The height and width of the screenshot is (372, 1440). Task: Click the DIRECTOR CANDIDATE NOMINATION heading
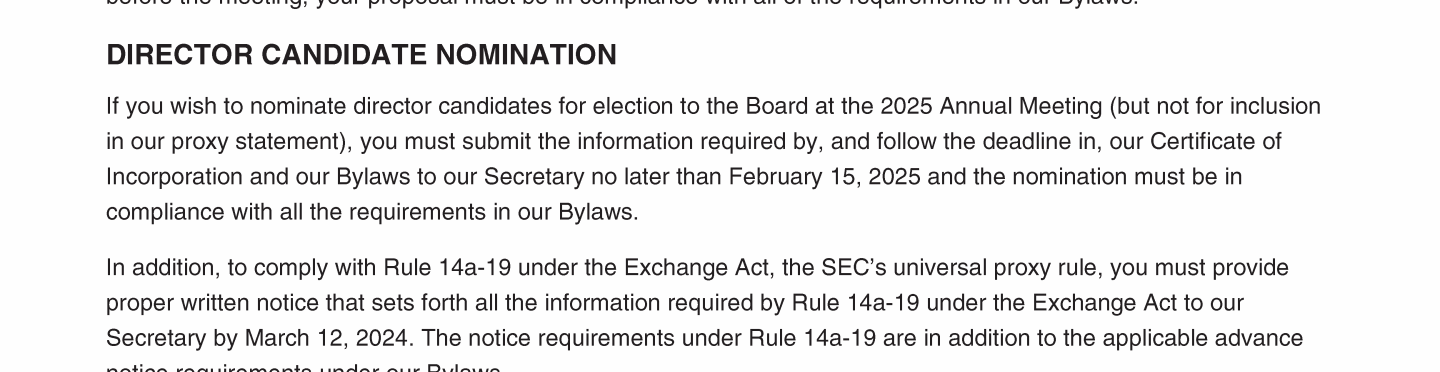pyautogui.click(x=361, y=55)
